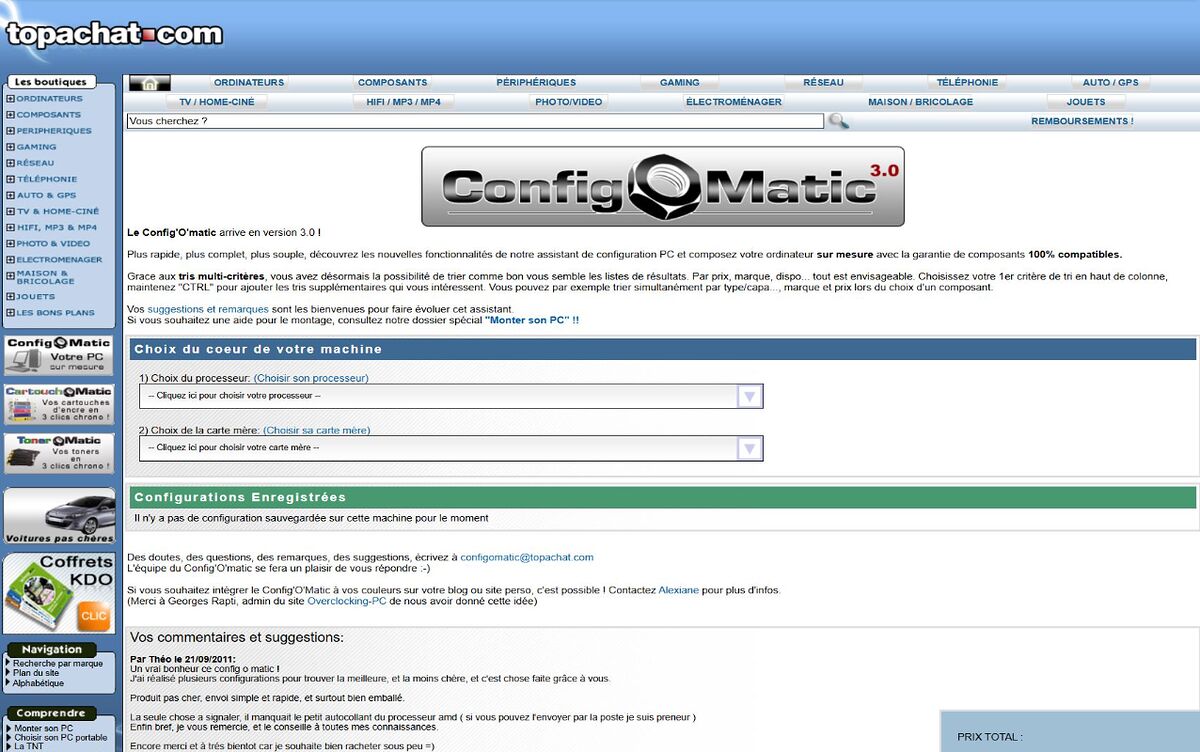Click the Config'O'Matic 3.0 main logo
The image size is (1200, 752).
pyautogui.click(x=662, y=186)
